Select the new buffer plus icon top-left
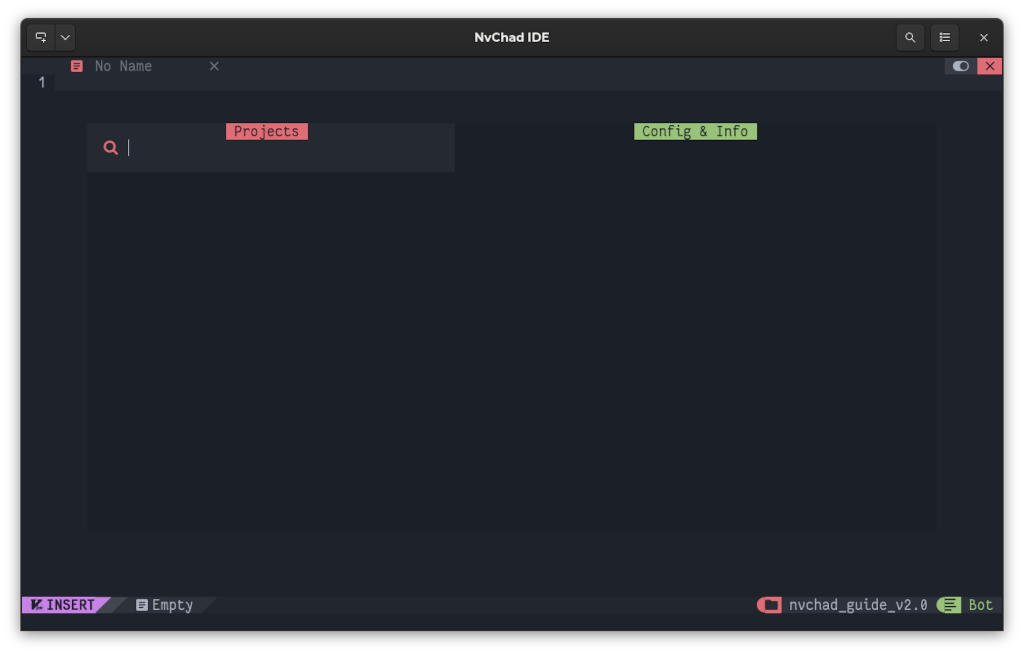1024x654 pixels. 39,37
